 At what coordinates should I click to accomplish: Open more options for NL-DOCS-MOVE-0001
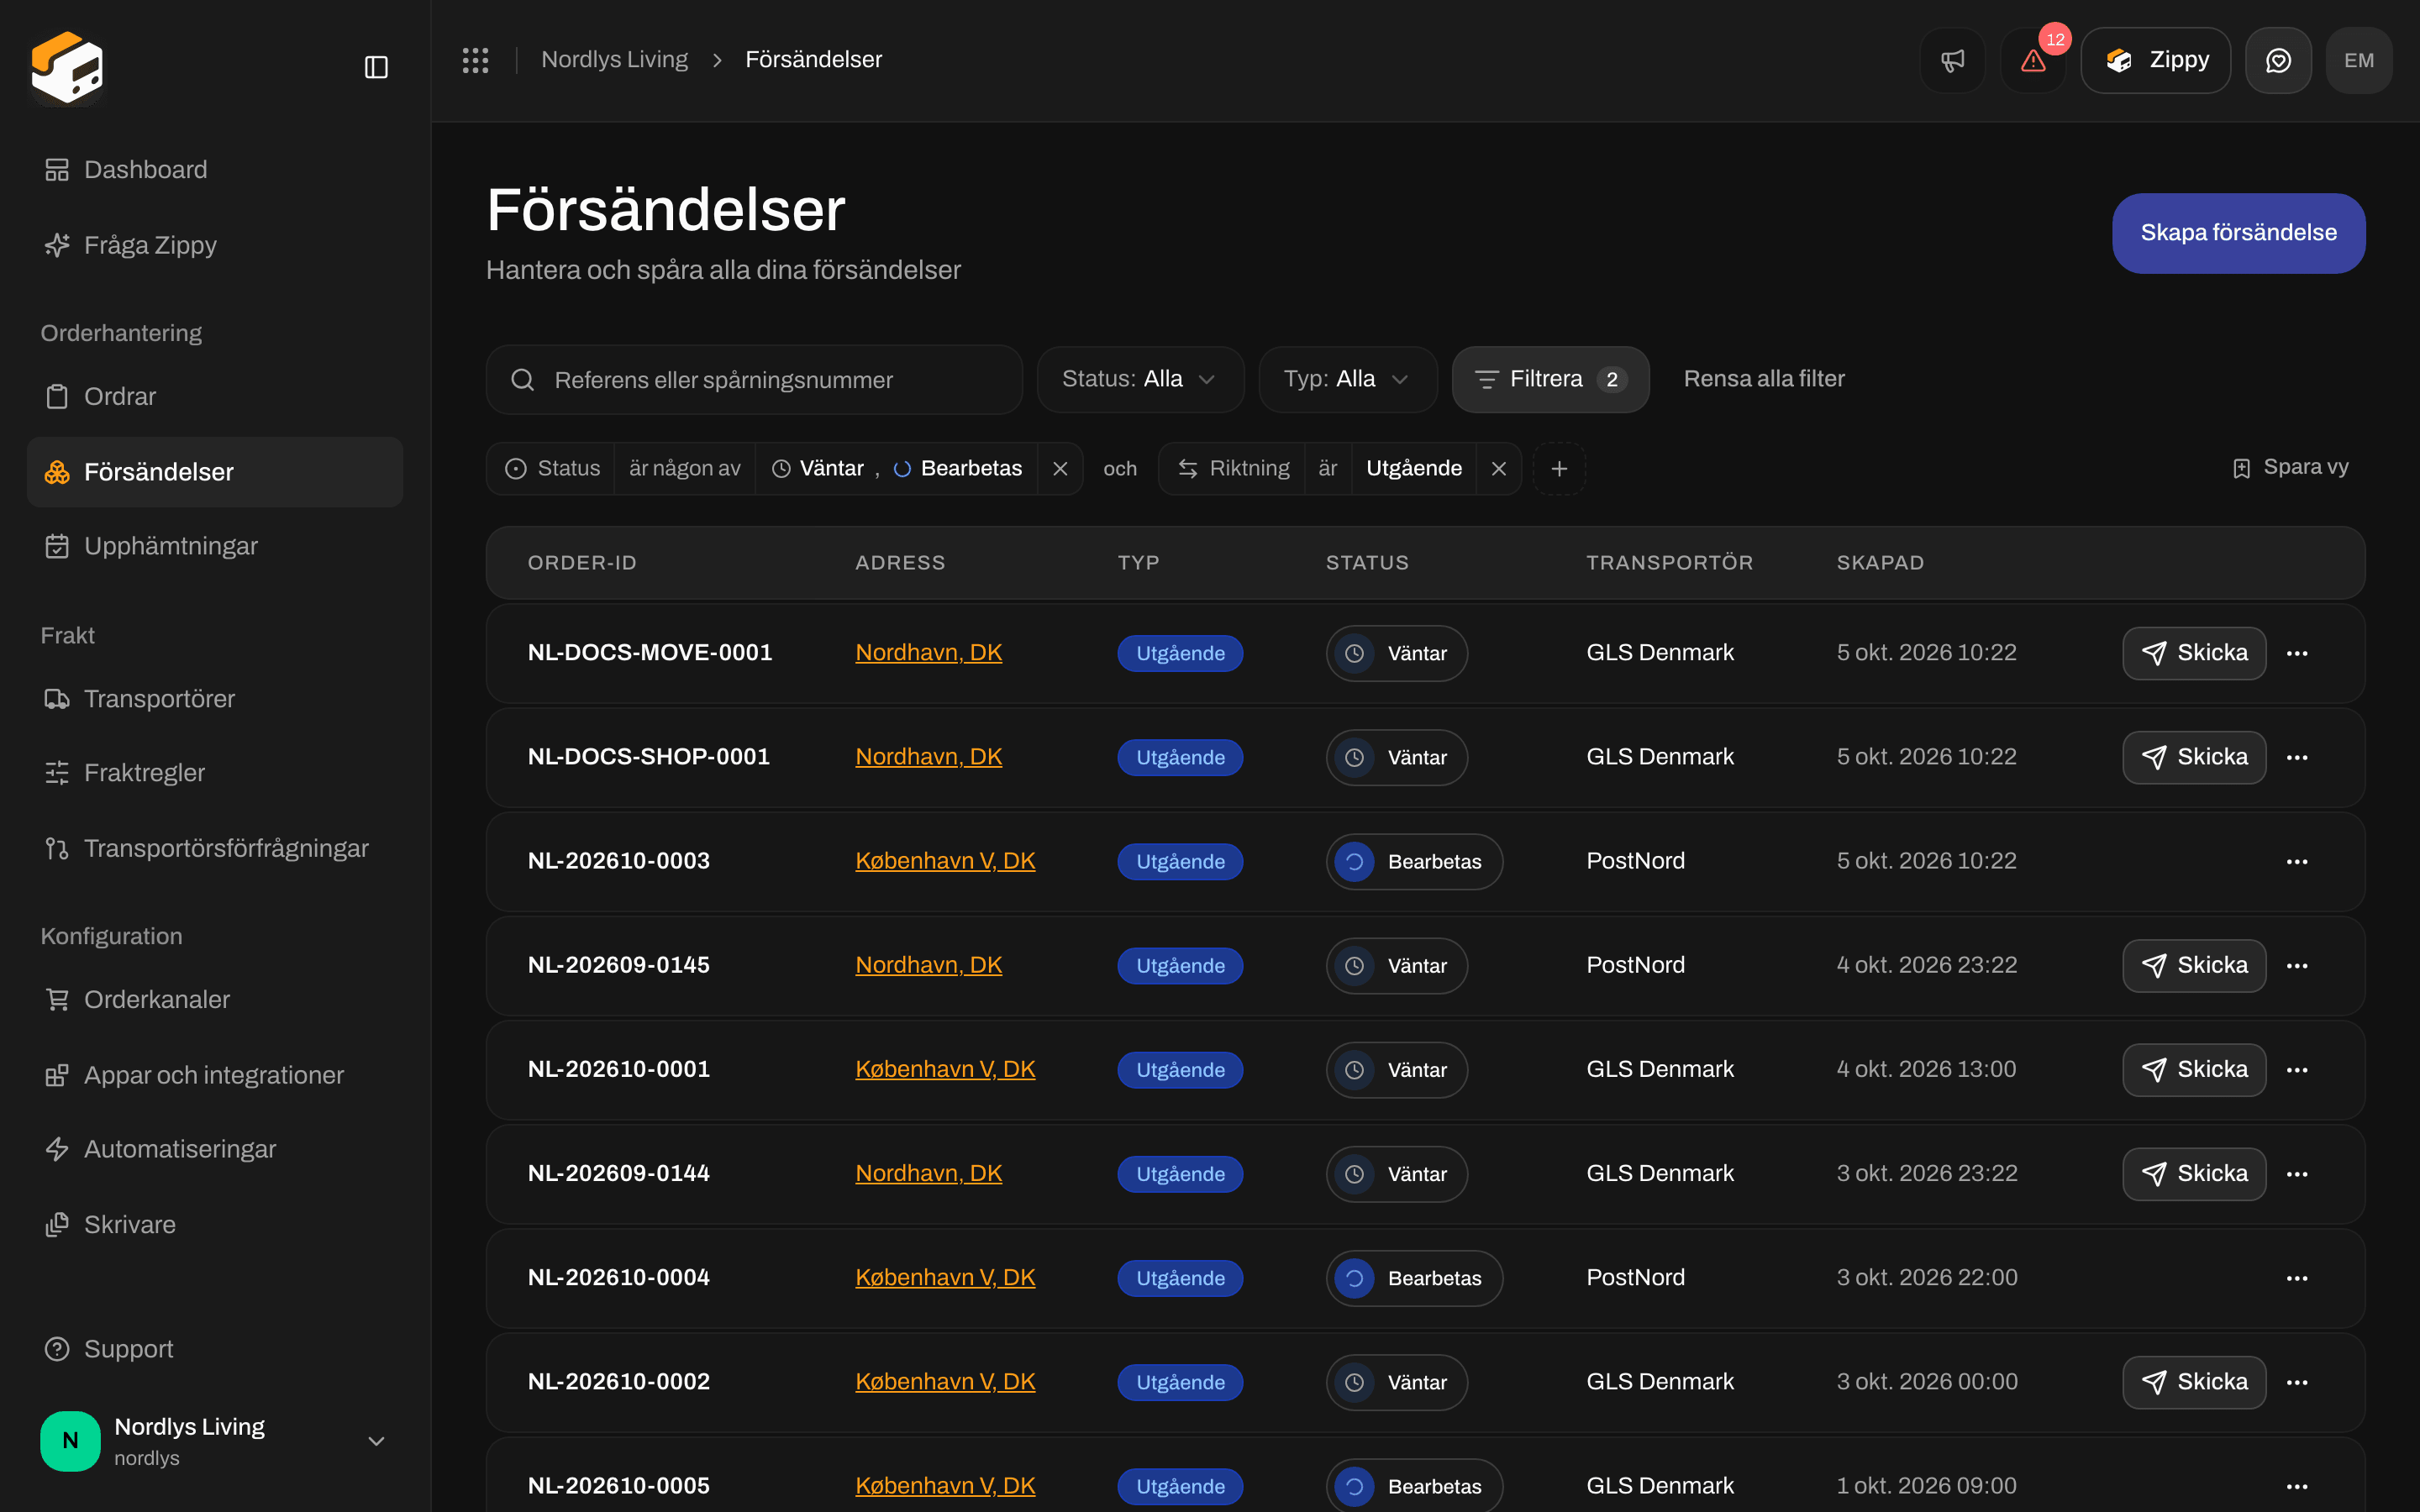pos(2297,653)
